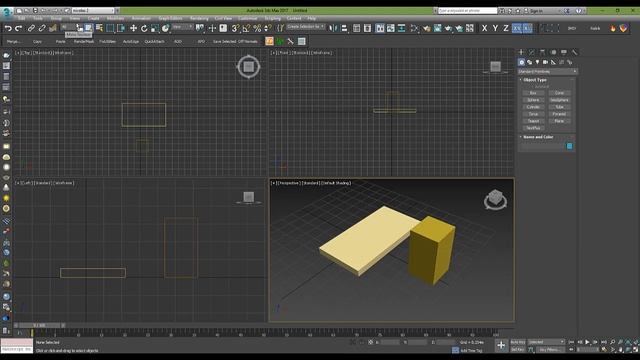Open the Rendering menu

[x=199, y=18]
